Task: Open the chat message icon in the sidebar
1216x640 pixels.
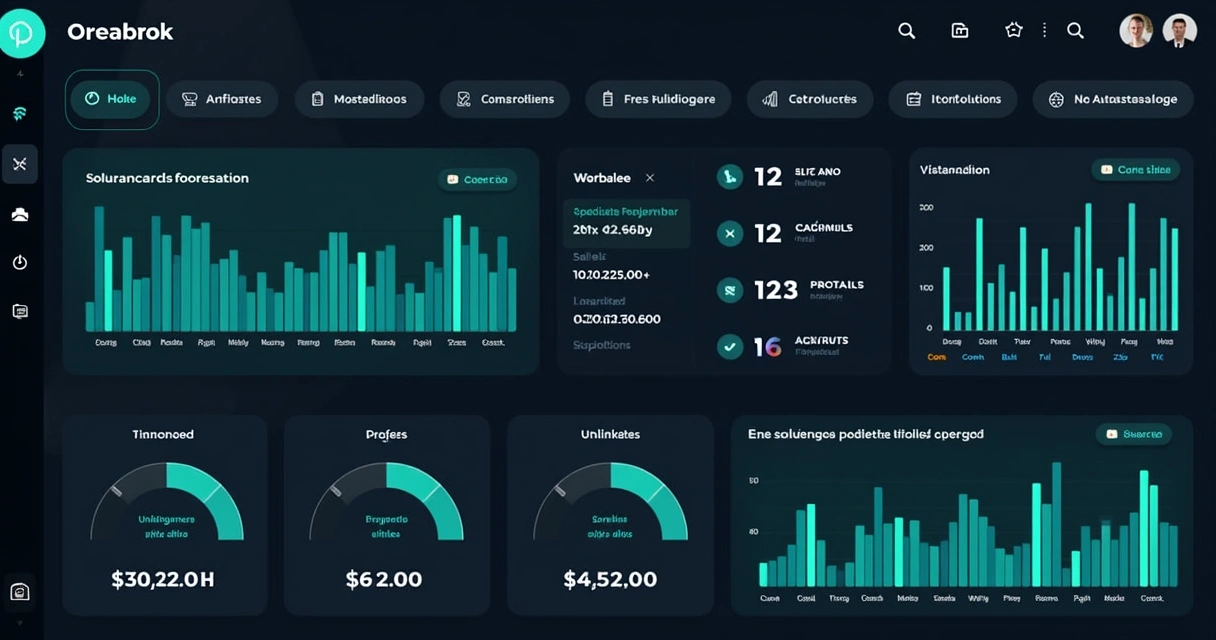Action: point(20,311)
